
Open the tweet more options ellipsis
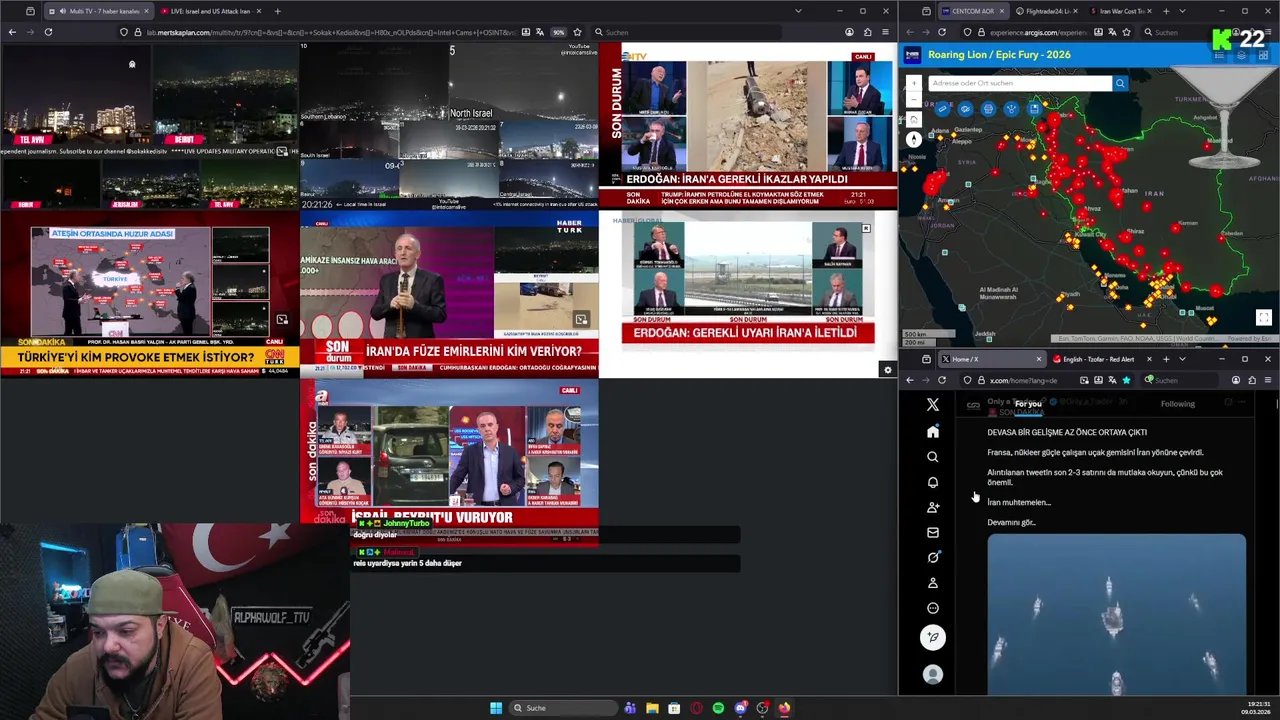(1242, 402)
